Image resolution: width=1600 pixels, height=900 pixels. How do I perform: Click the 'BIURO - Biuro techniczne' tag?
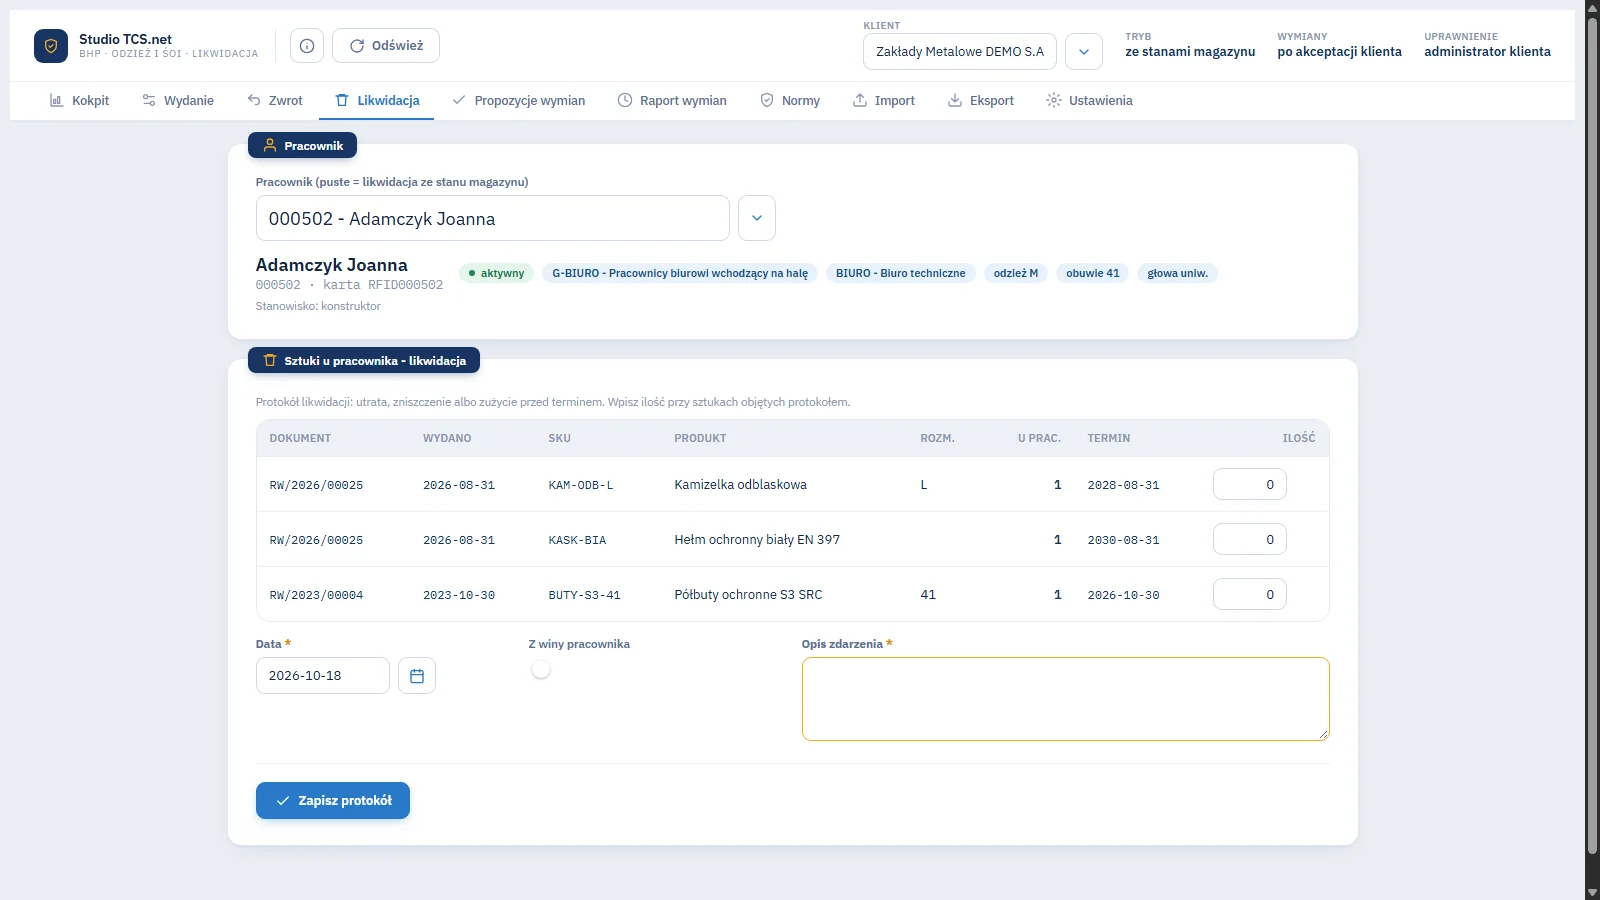901,273
